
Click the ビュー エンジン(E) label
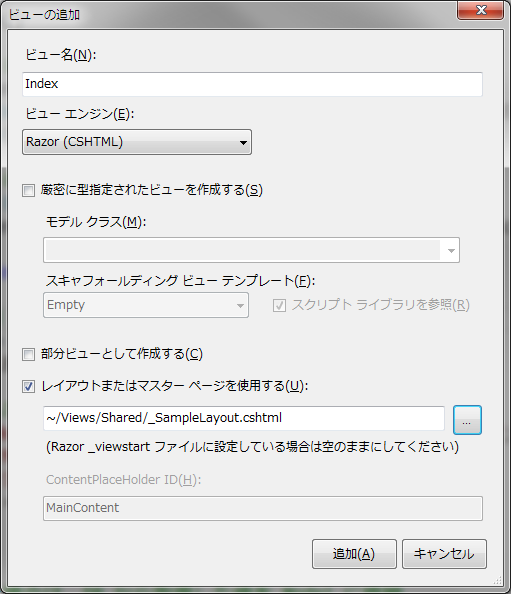coord(80,114)
